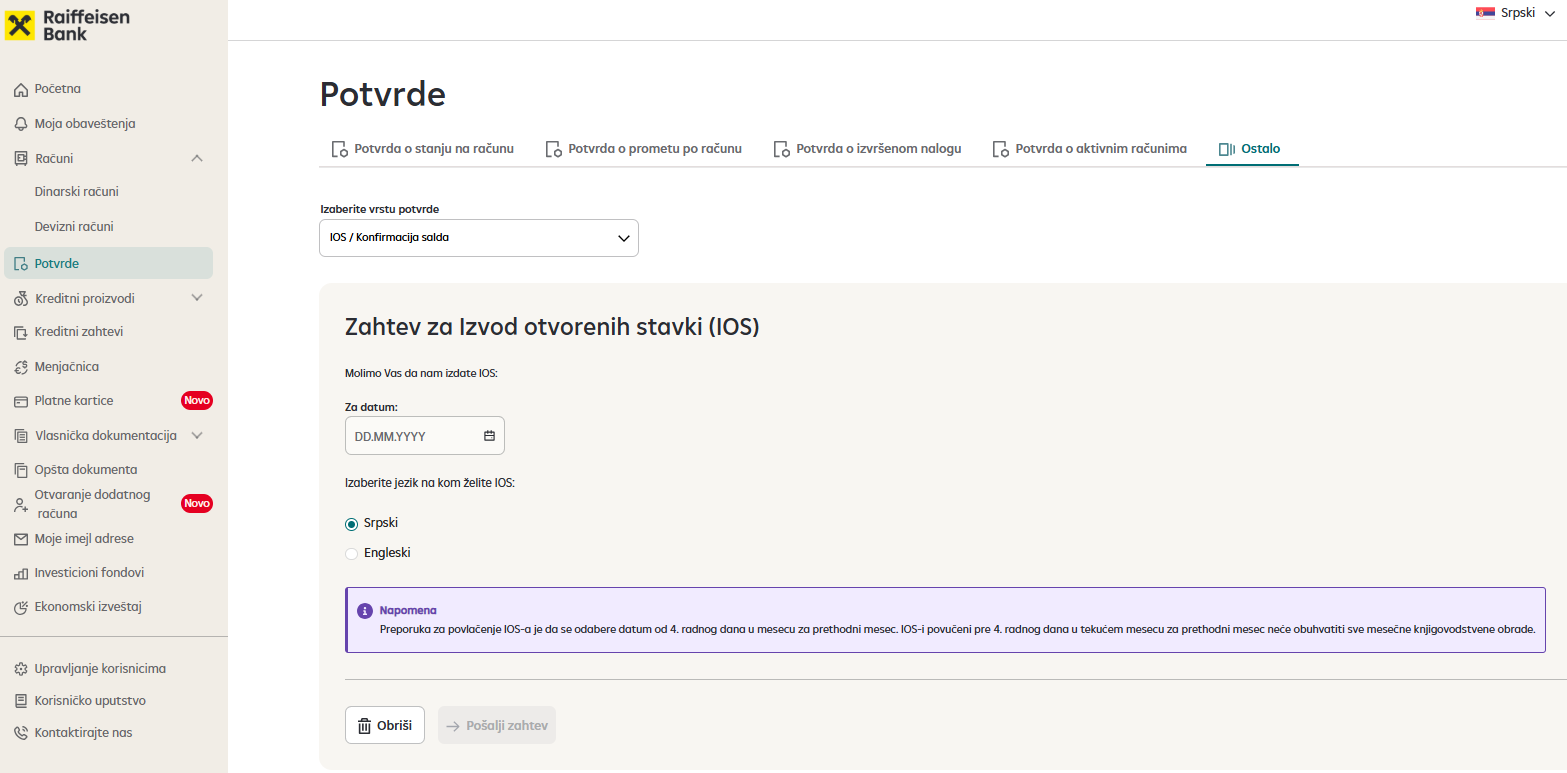
Task: Open the IOS / Konfirmacija salda dropdown
Action: (x=479, y=238)
